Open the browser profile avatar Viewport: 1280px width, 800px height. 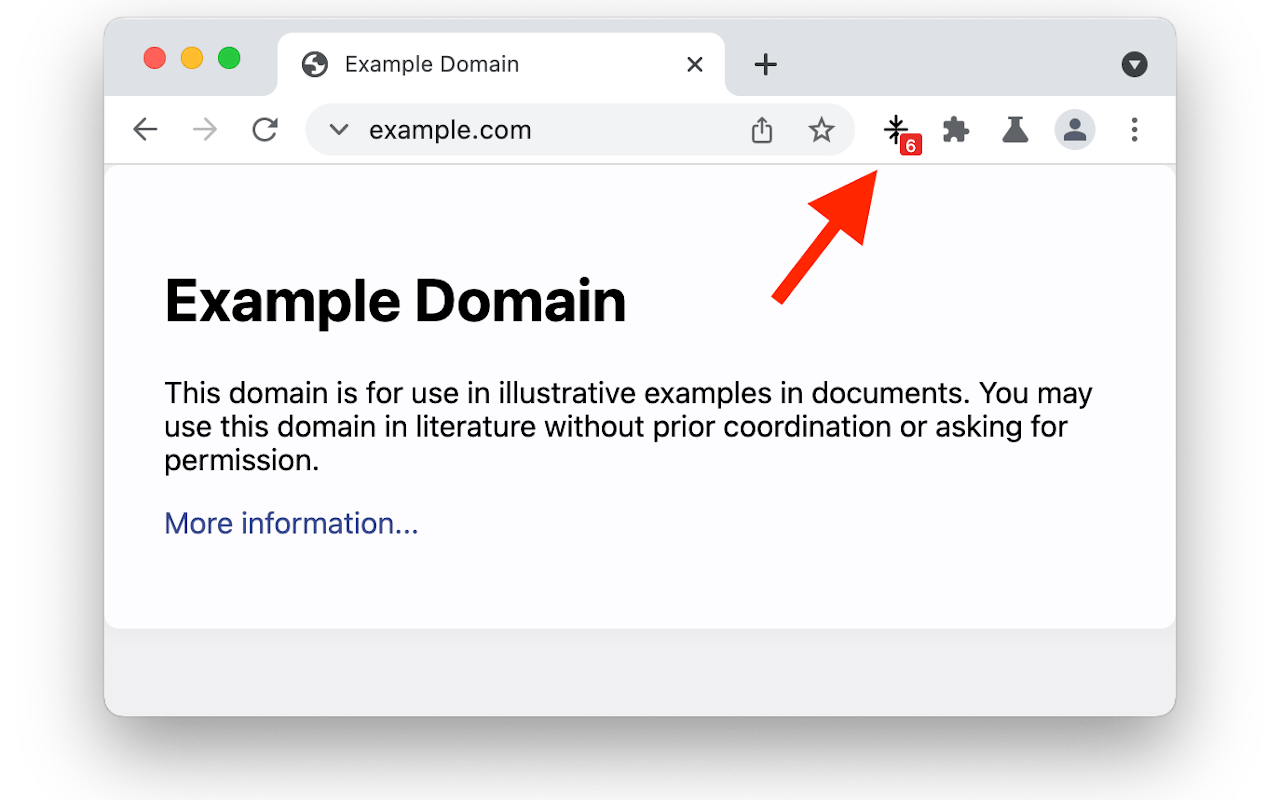point(1074,129)
